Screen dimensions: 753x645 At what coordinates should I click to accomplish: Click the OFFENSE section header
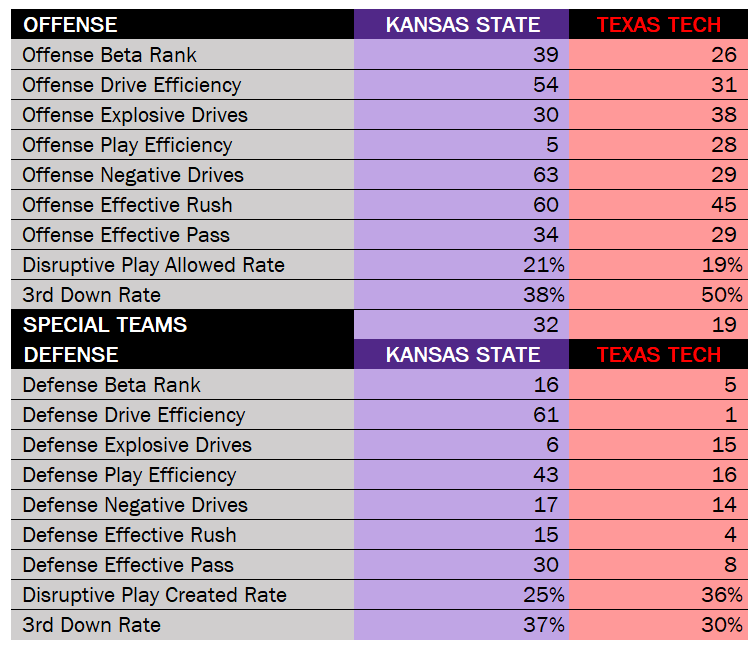point(70,25)
